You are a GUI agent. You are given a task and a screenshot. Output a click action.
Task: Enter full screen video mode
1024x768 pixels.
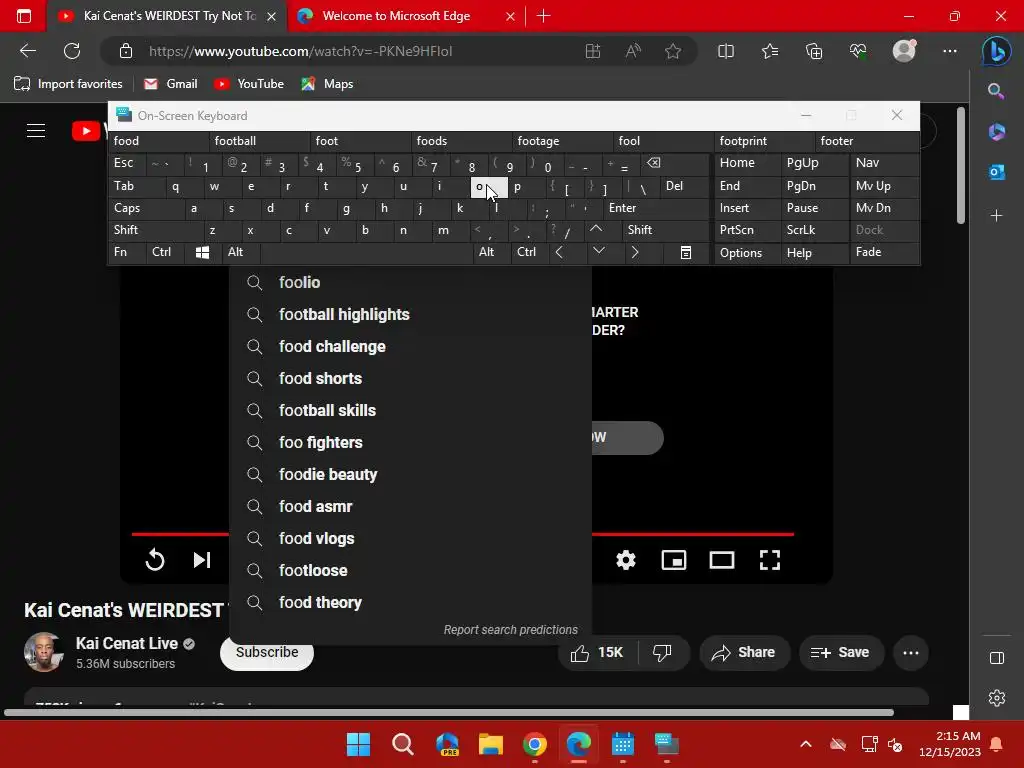pos(770,560)
